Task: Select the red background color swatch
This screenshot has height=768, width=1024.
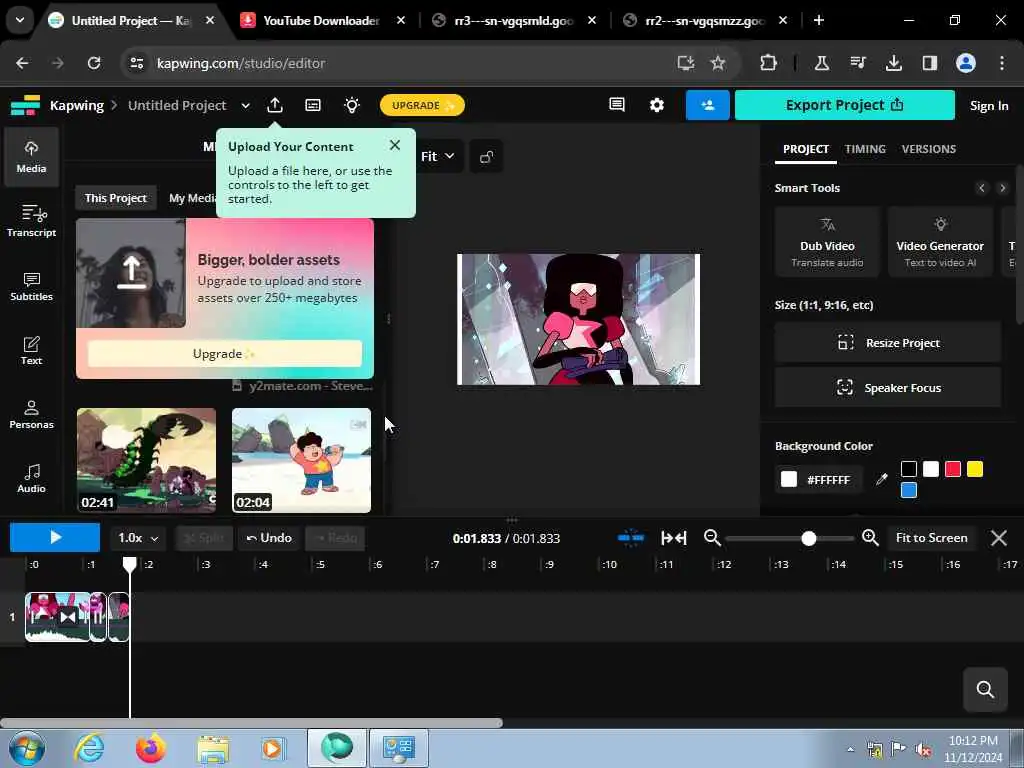Action: point(953,469)
